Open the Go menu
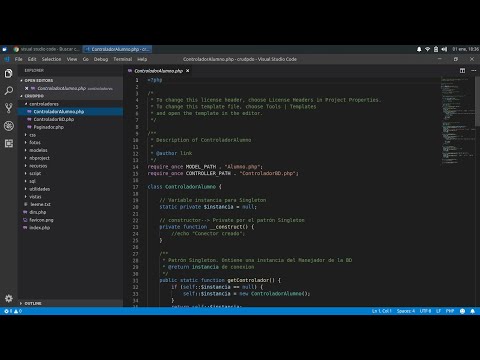Image resolution: width=480 pixels, height=360 pixels. point(86,59)
